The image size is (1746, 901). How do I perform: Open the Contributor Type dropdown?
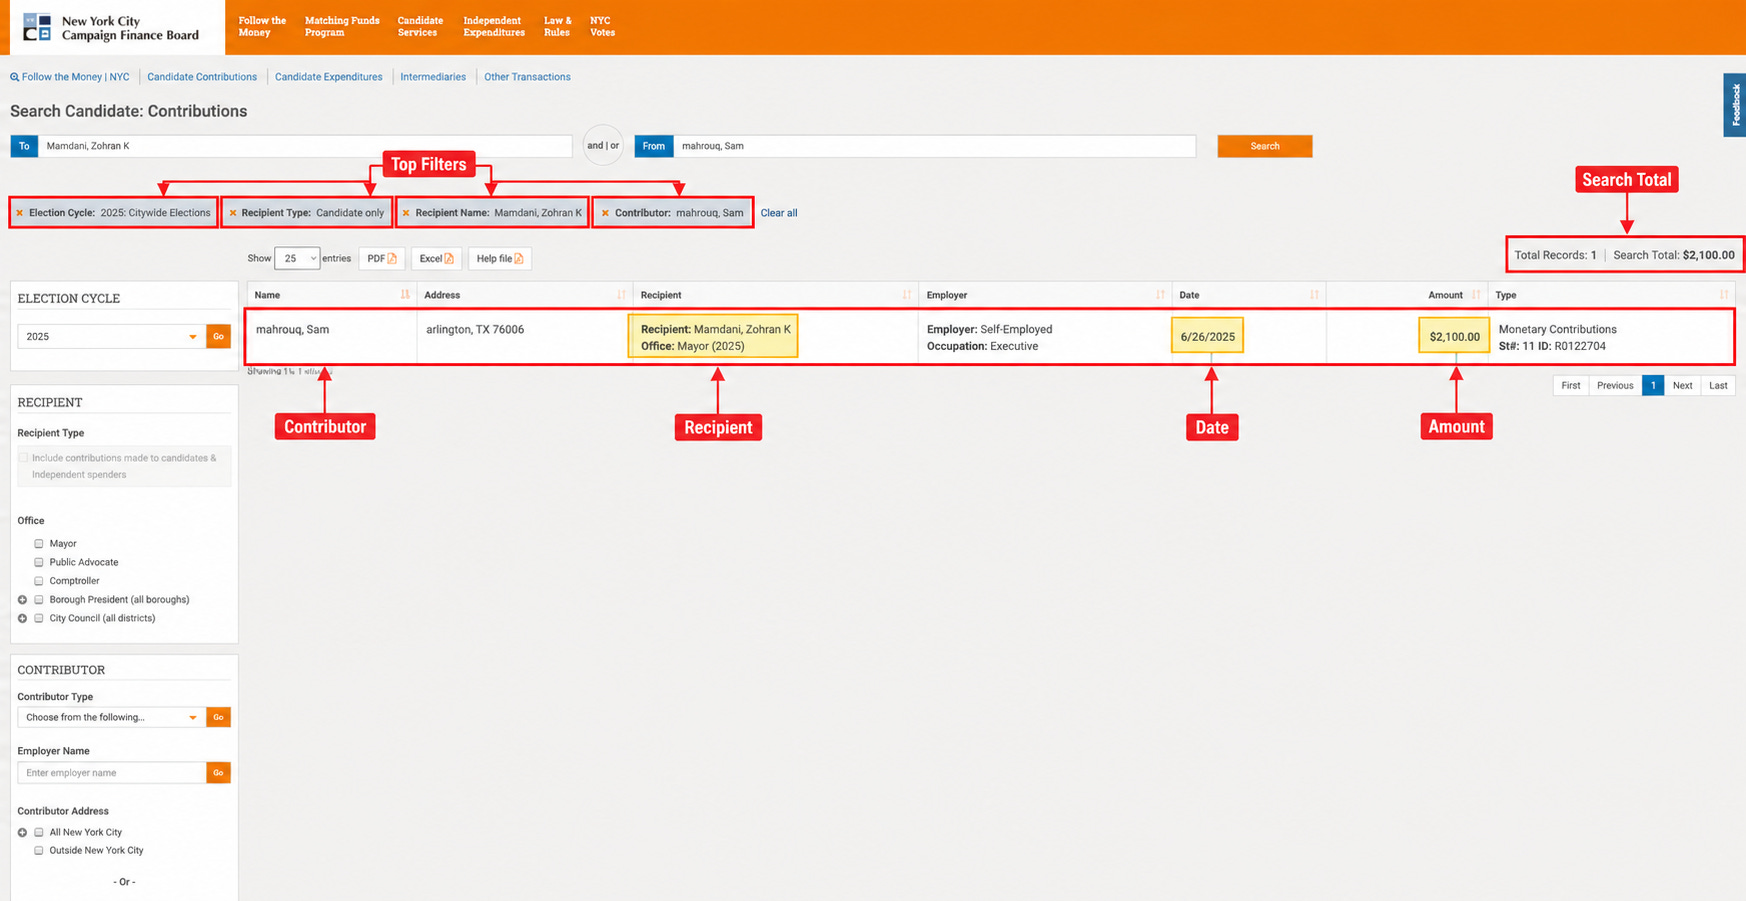pyautogui.click(x=111, y=718)
